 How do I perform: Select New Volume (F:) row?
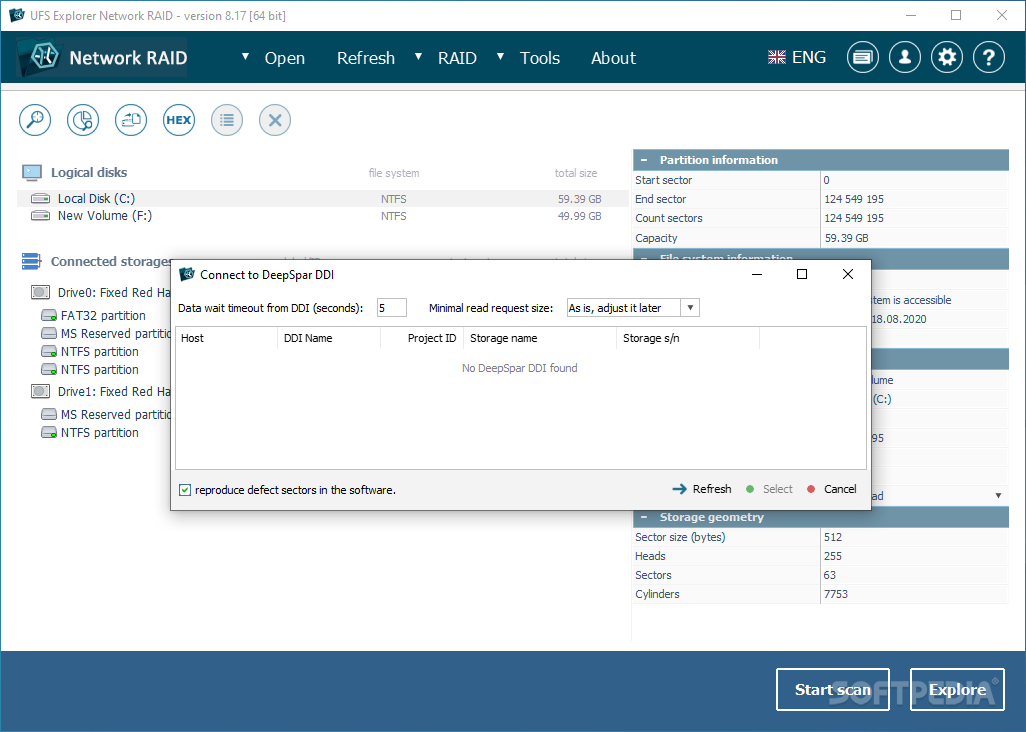click(323, 215)
